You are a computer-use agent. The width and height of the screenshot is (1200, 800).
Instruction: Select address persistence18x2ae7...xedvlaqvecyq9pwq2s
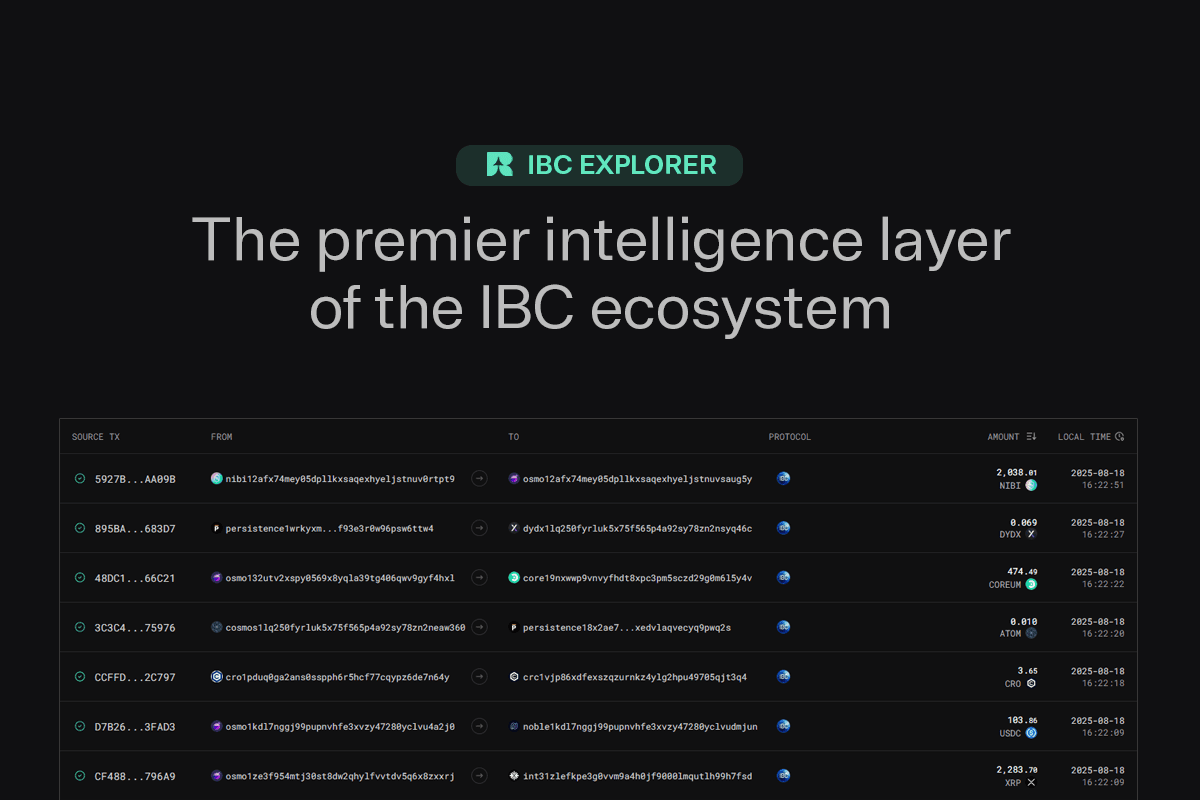point(627,627)
